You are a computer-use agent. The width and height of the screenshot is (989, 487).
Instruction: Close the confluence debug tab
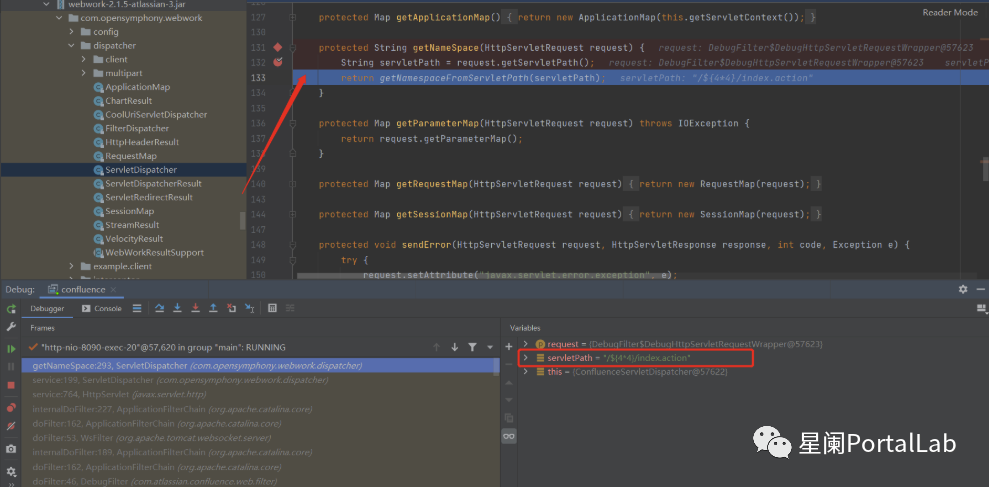(x=114, y=290)
